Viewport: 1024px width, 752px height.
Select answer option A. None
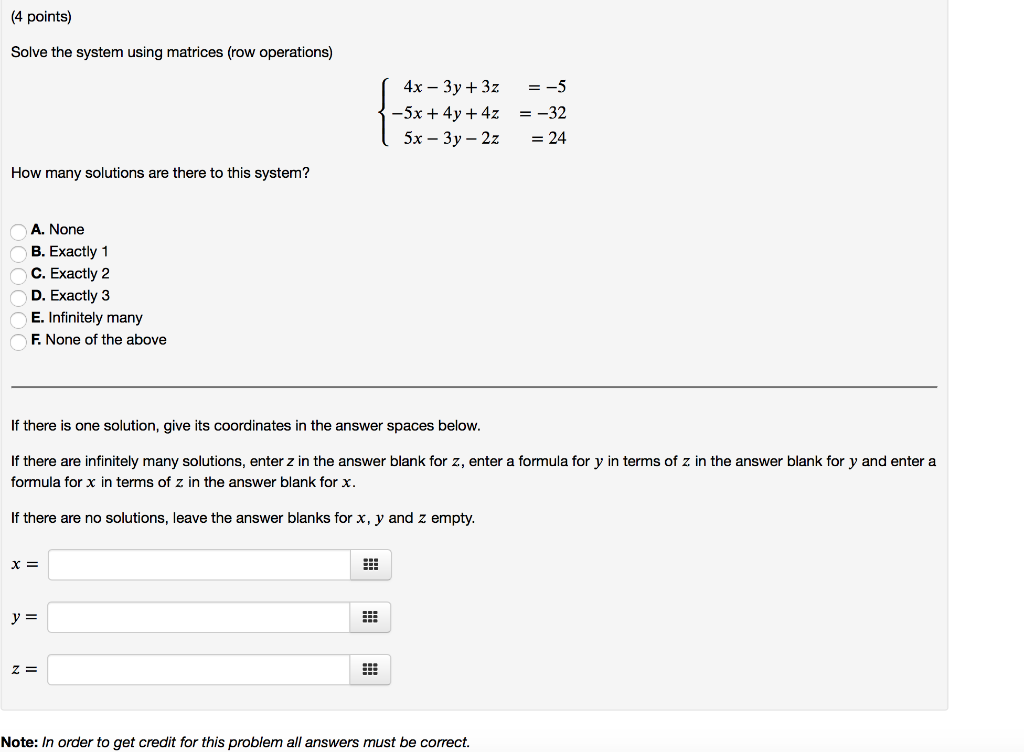tap(18, 231)
